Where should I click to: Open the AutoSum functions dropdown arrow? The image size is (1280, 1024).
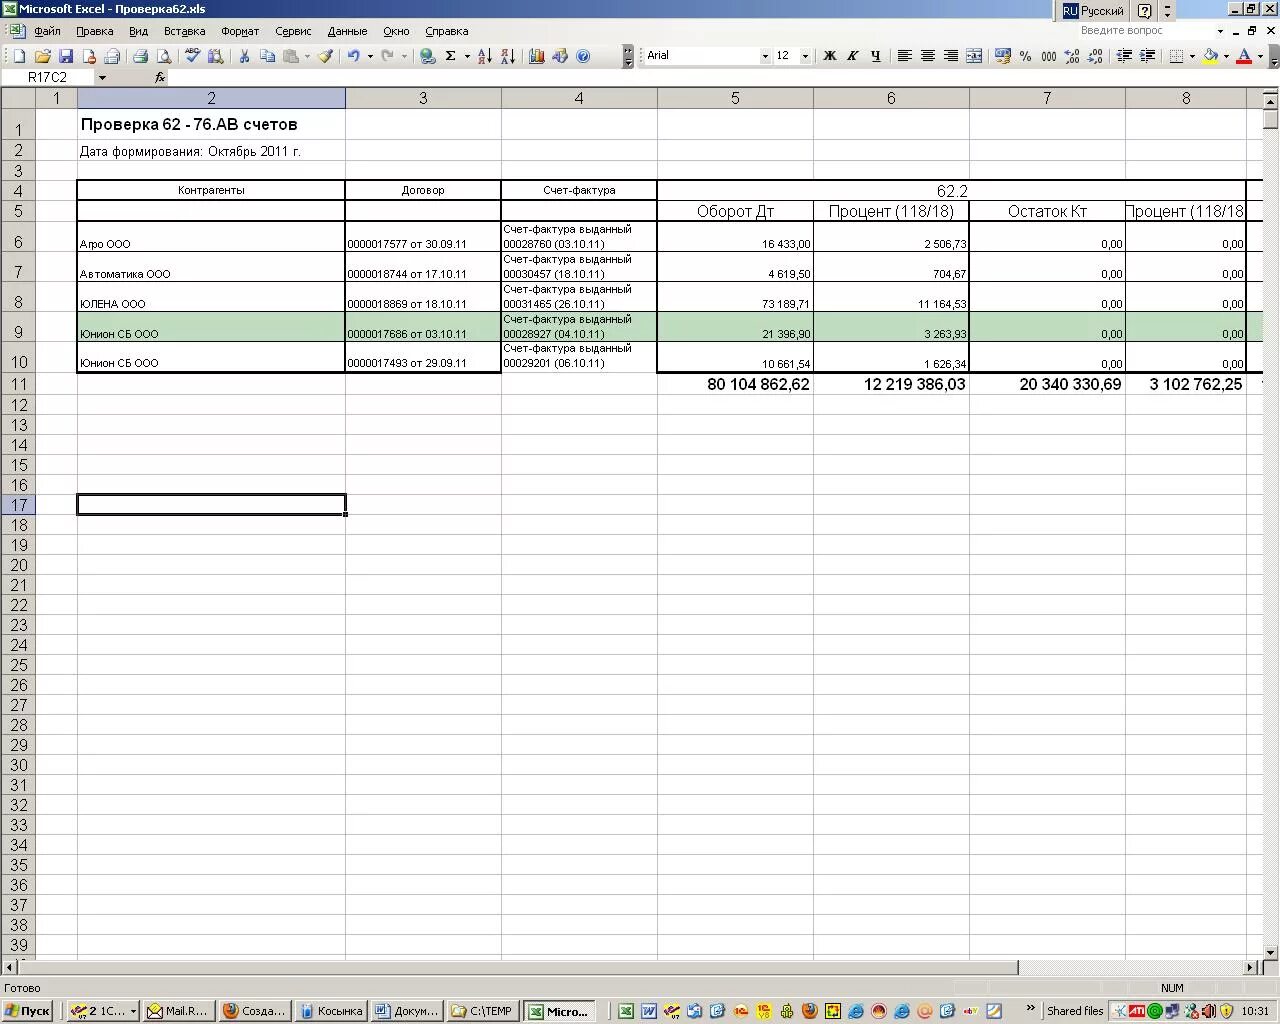(467, 56)
